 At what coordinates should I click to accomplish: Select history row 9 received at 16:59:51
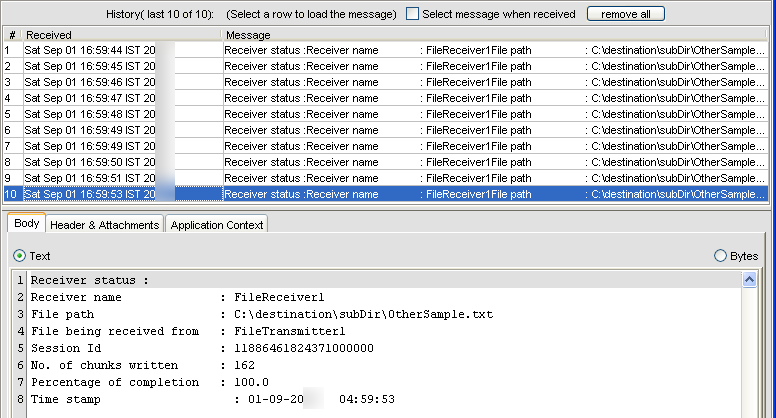pyautogui.click(x=386, y=178)
